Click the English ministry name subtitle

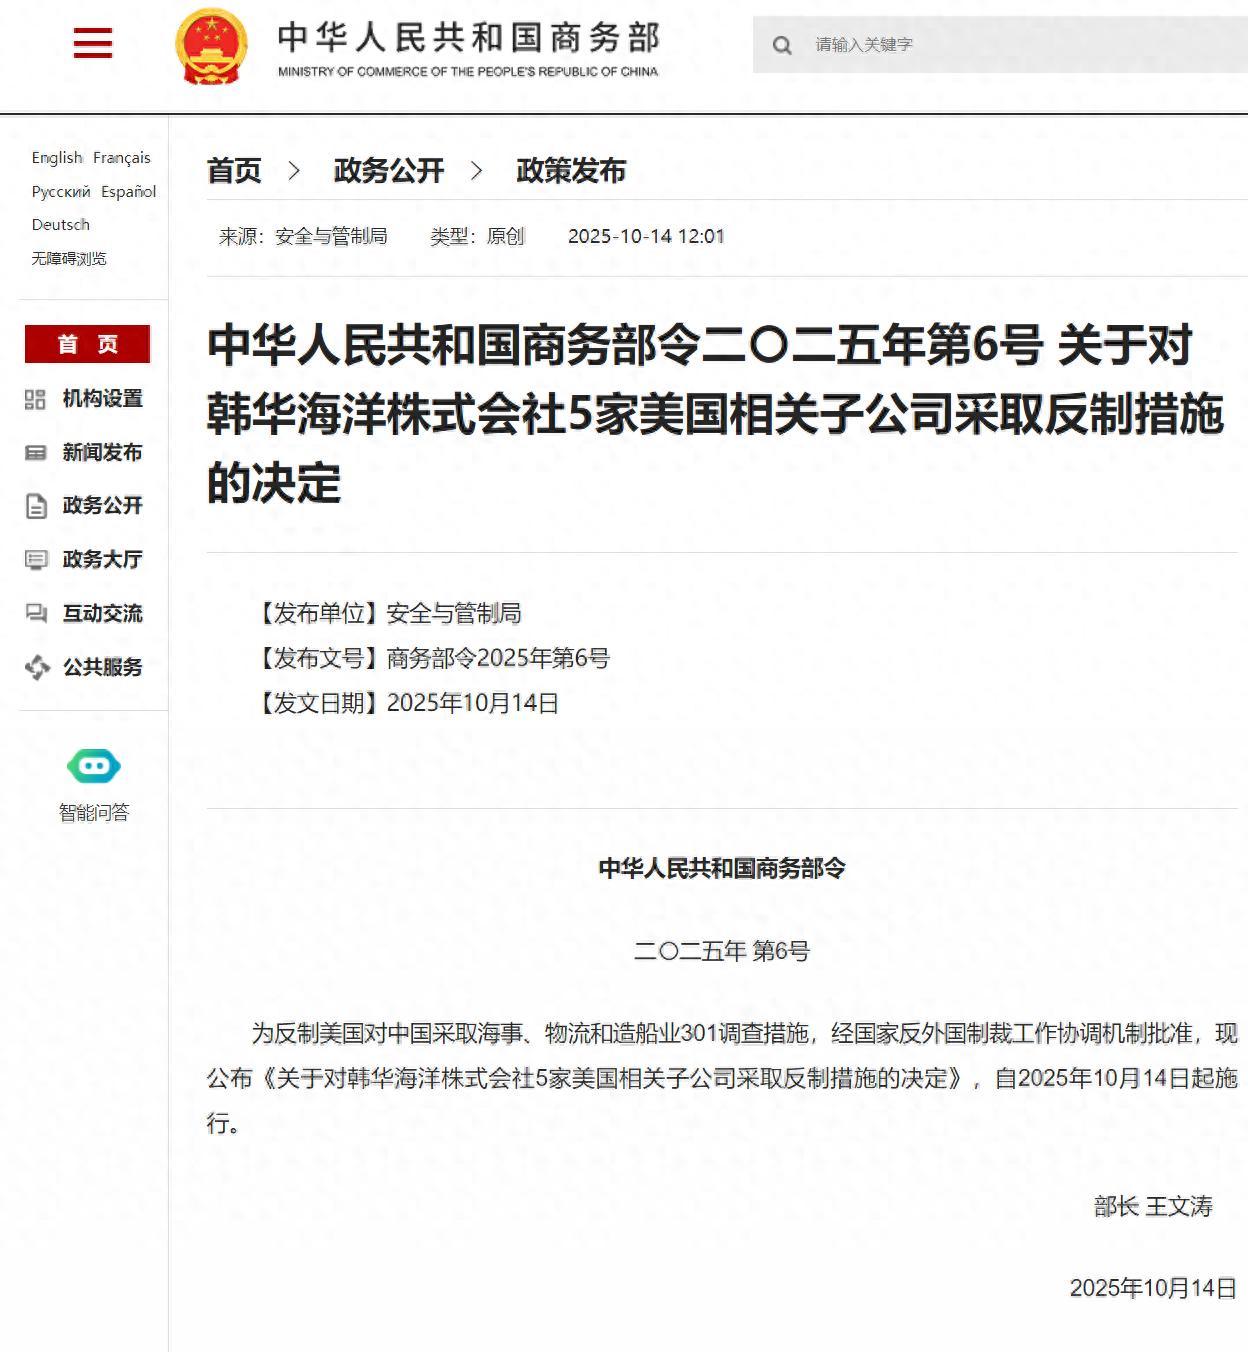pos(468,72)
